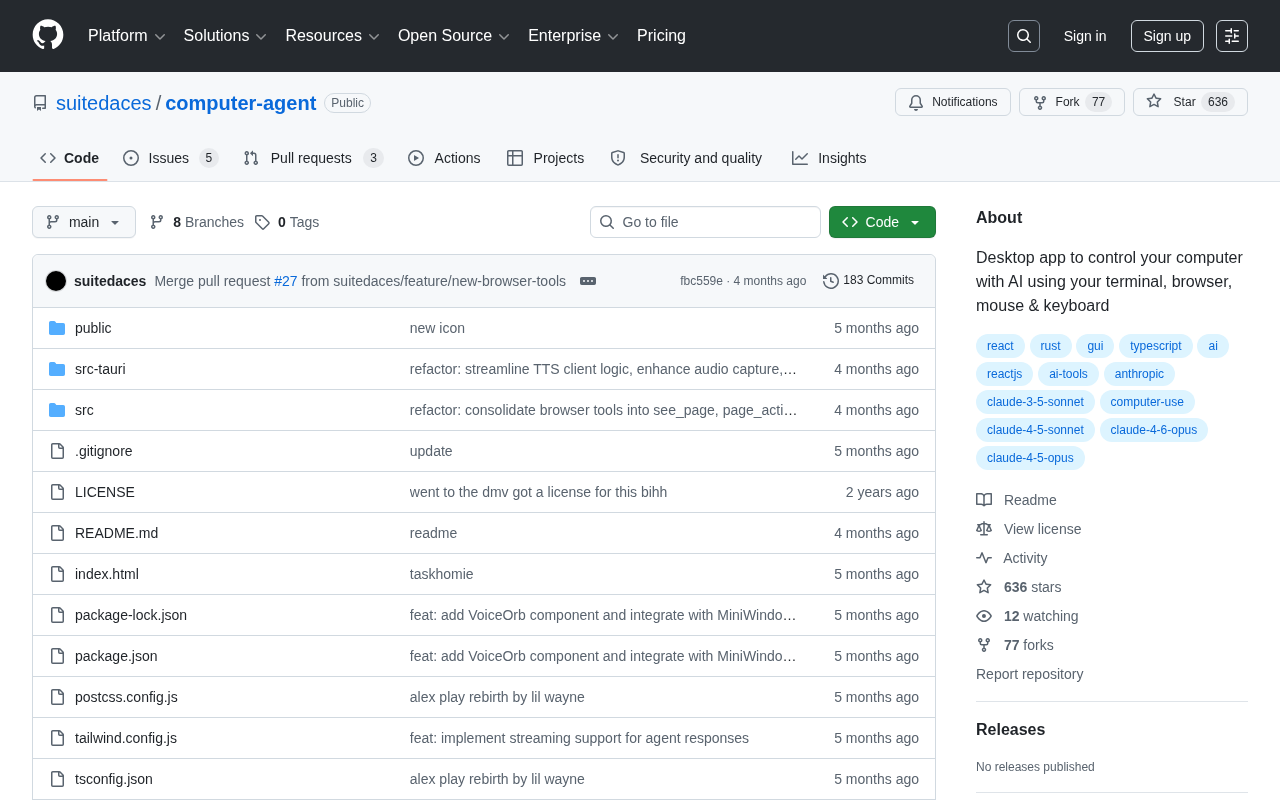Open commit 'went to the dmv got a license'
The height and width of the screenshot is (800, 1280).
[x=538, y=492]
